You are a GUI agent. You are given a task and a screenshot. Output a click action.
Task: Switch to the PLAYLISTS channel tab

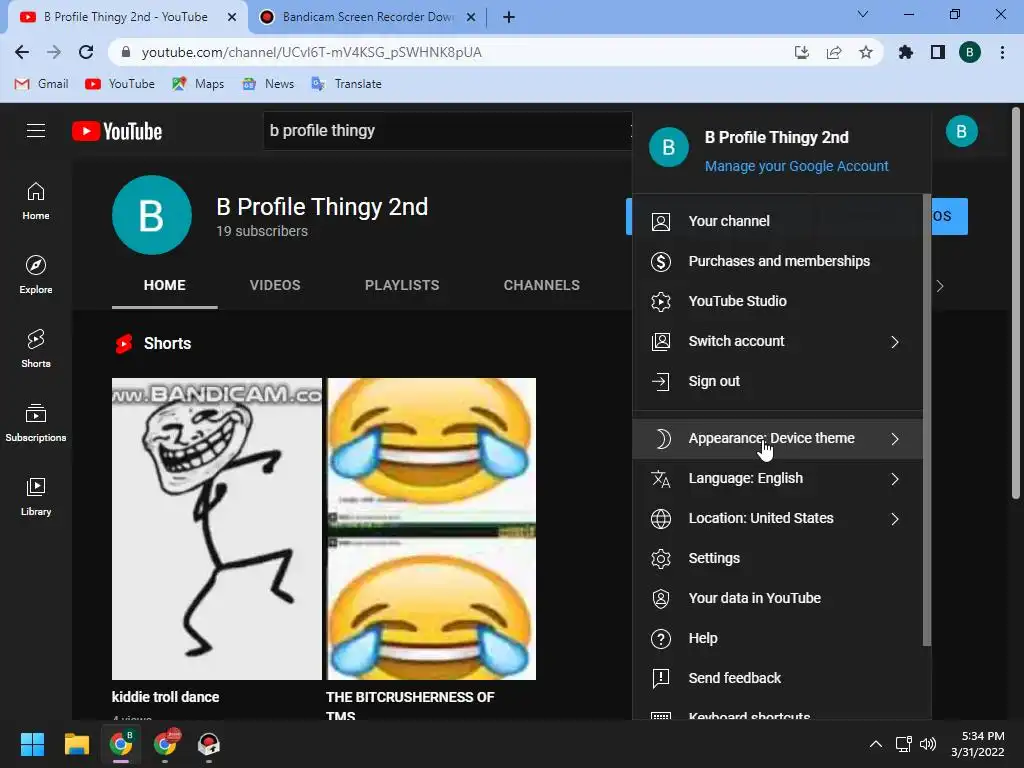tap(402, 285)
